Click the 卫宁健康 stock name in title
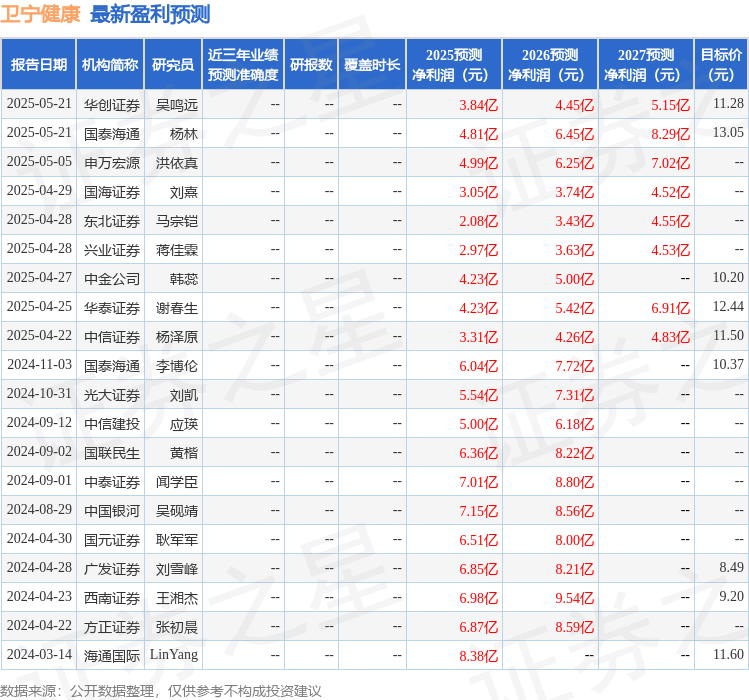749x700 pixels. [41, 14]
